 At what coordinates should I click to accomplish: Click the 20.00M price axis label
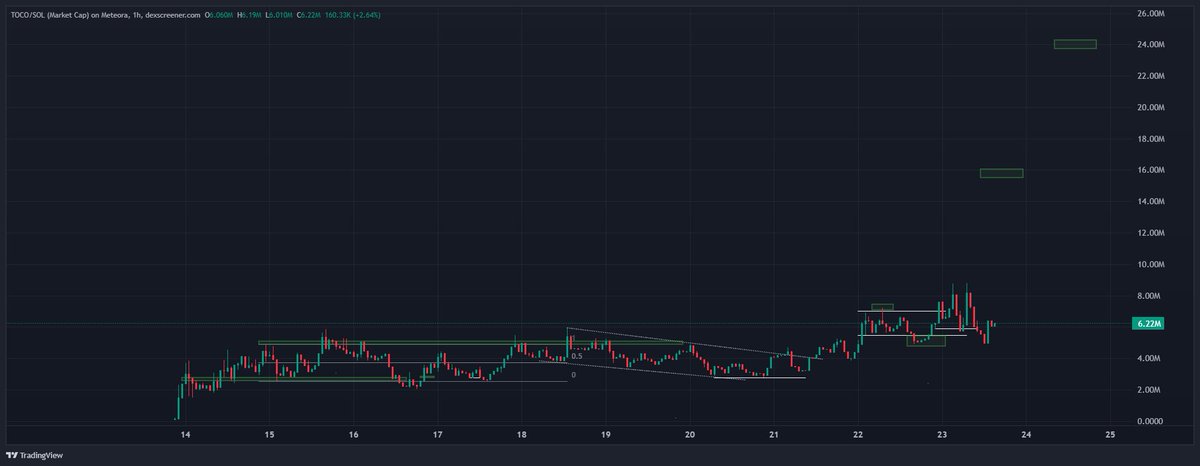[1151, 108]
